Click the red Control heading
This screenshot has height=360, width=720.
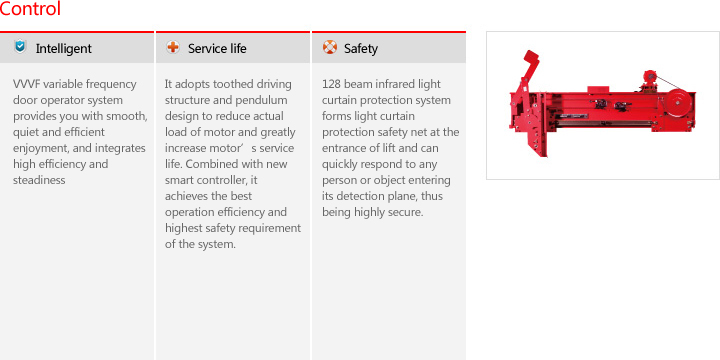click(x=30, y=9)
